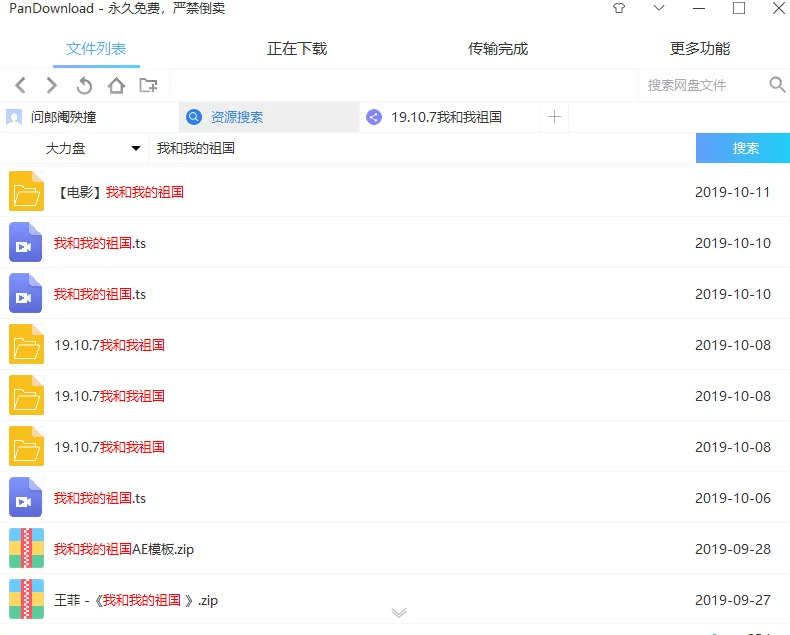
Task: Click the blue 搜索 button
Action: (743, 148)
